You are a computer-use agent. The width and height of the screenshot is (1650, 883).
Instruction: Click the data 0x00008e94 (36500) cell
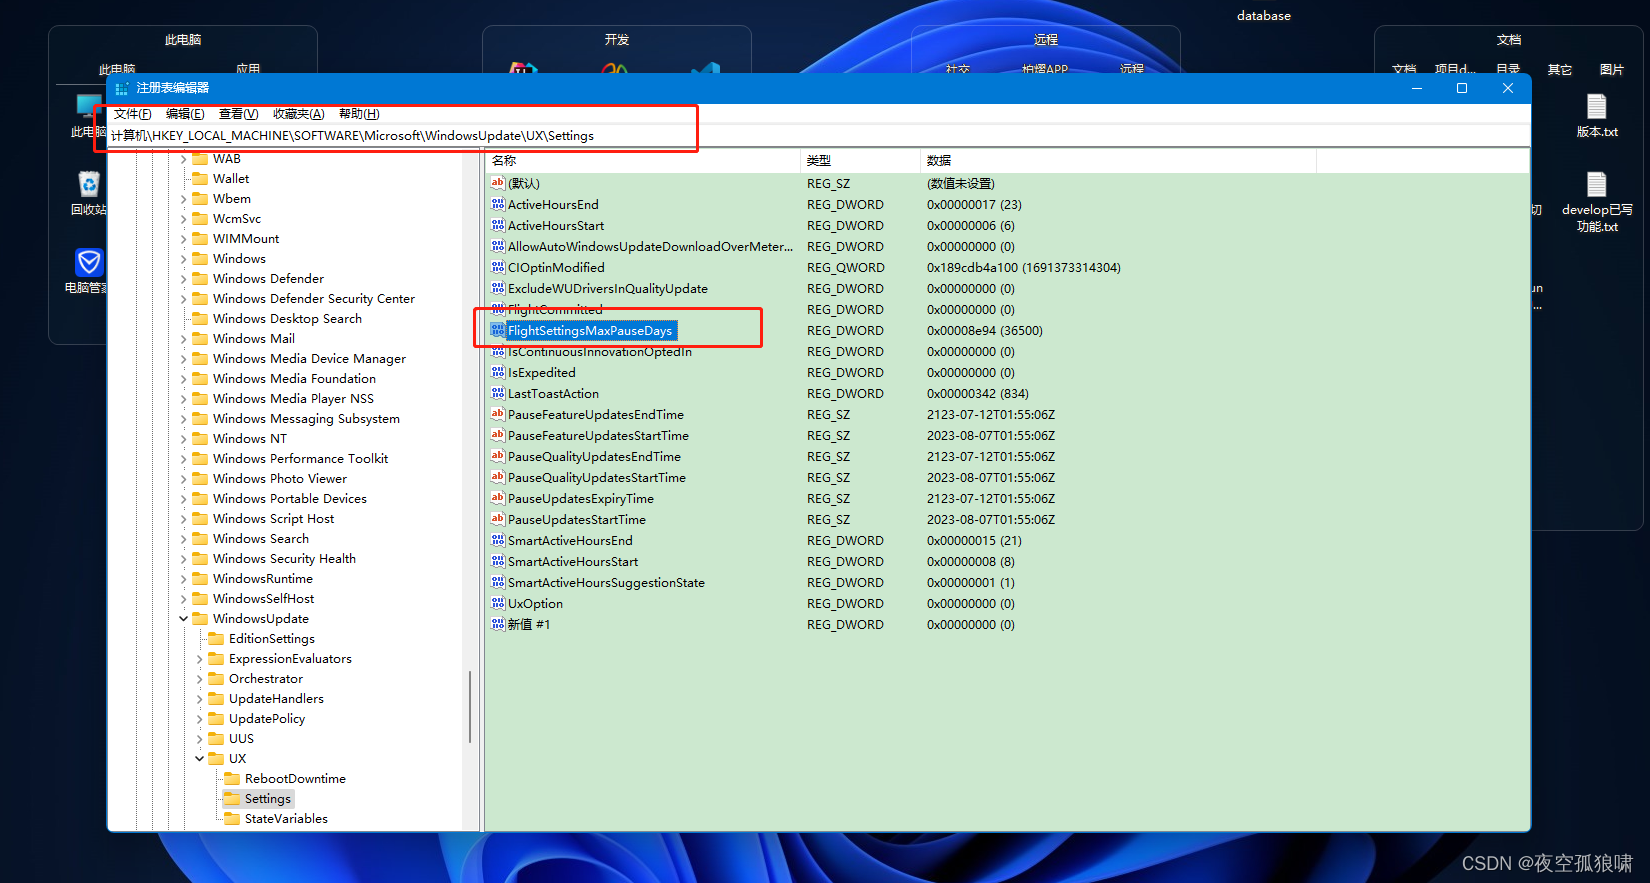tap(985, 330)
